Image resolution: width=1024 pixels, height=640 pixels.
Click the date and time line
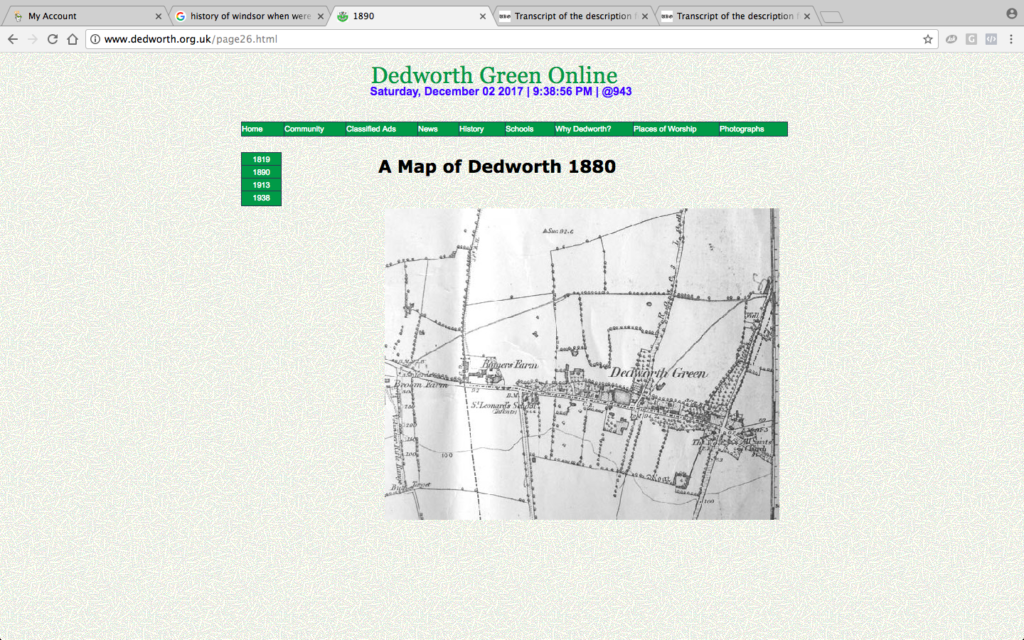click(501, 91)
